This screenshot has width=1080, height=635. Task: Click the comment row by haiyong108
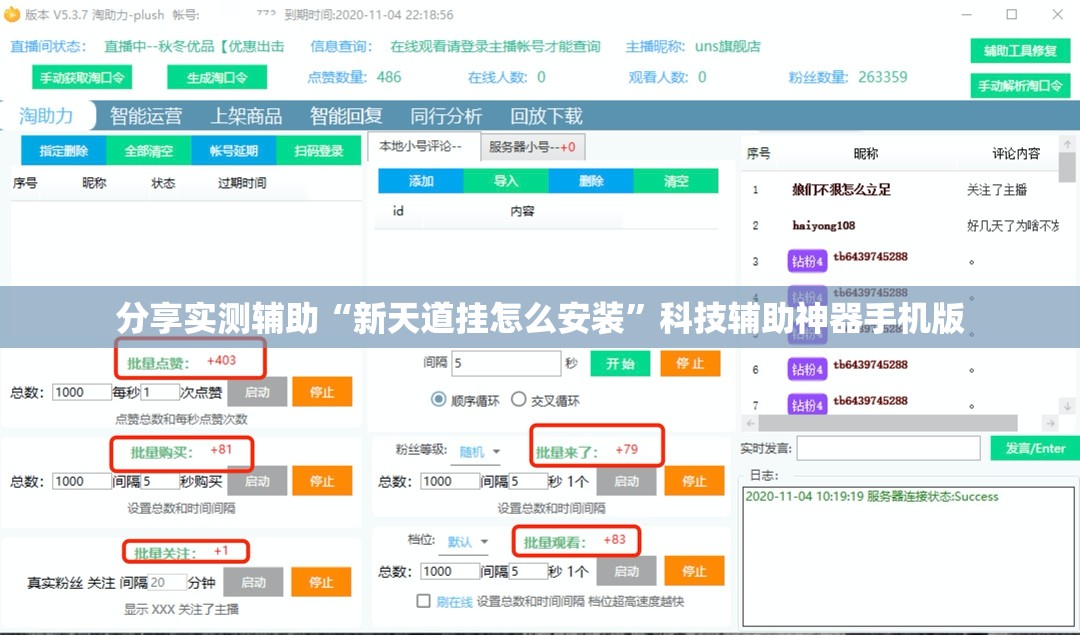click(901, 225)
